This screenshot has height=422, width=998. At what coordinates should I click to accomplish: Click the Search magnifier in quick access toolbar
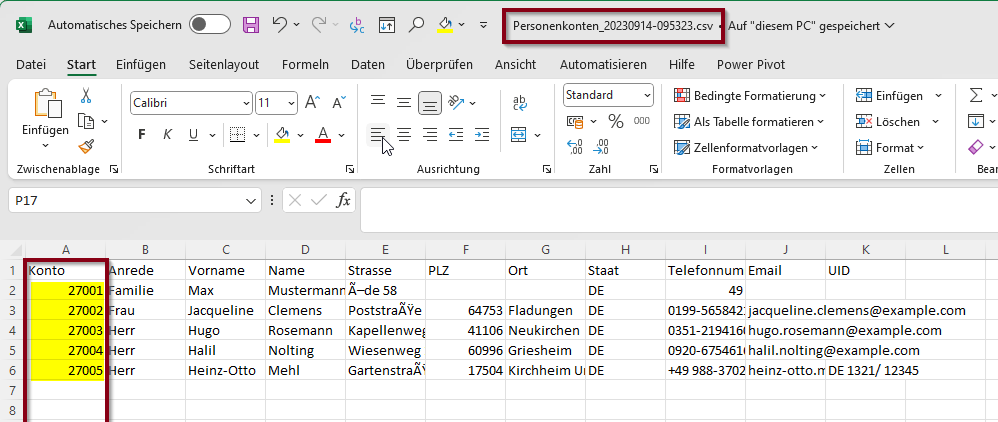(x=416, y=25)
